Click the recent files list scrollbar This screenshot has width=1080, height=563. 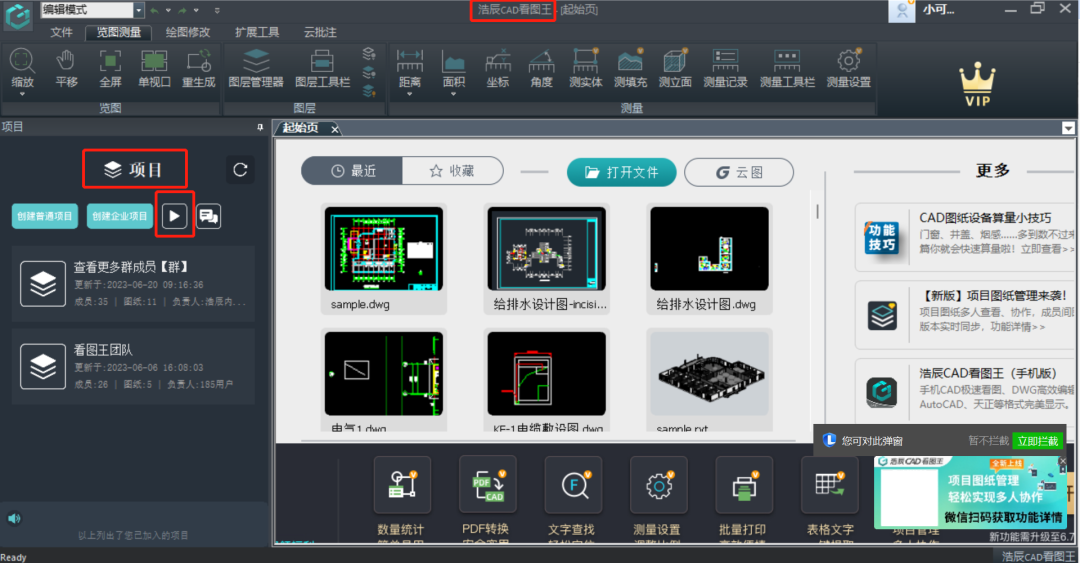[x=818, y=211]
